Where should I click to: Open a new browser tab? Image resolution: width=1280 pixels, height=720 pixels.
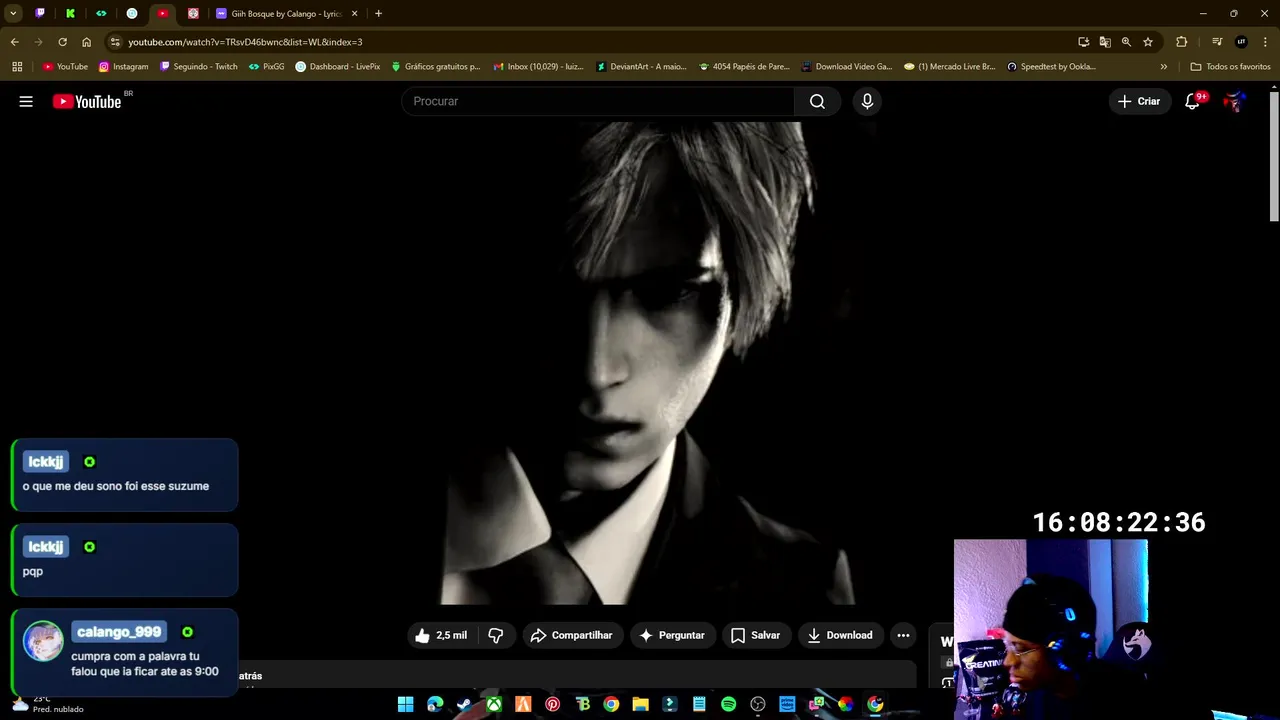click(x=378, y=14)
